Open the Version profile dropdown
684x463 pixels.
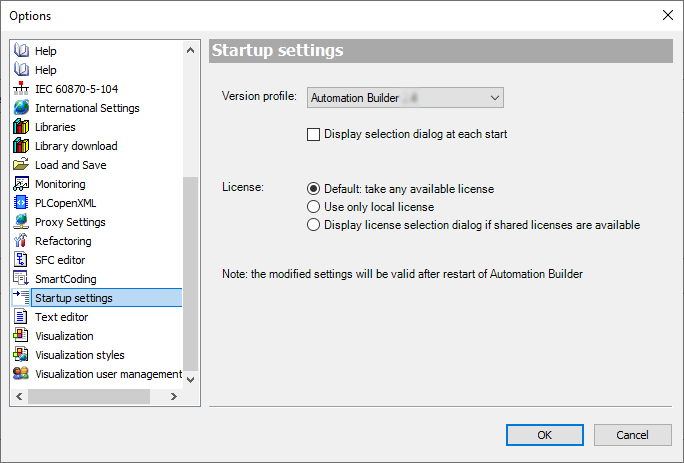coord(405,98)
